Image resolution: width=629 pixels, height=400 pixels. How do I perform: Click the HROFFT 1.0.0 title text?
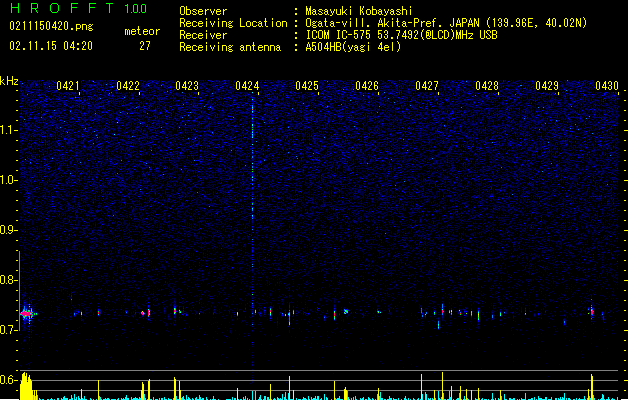pos(79,8)
